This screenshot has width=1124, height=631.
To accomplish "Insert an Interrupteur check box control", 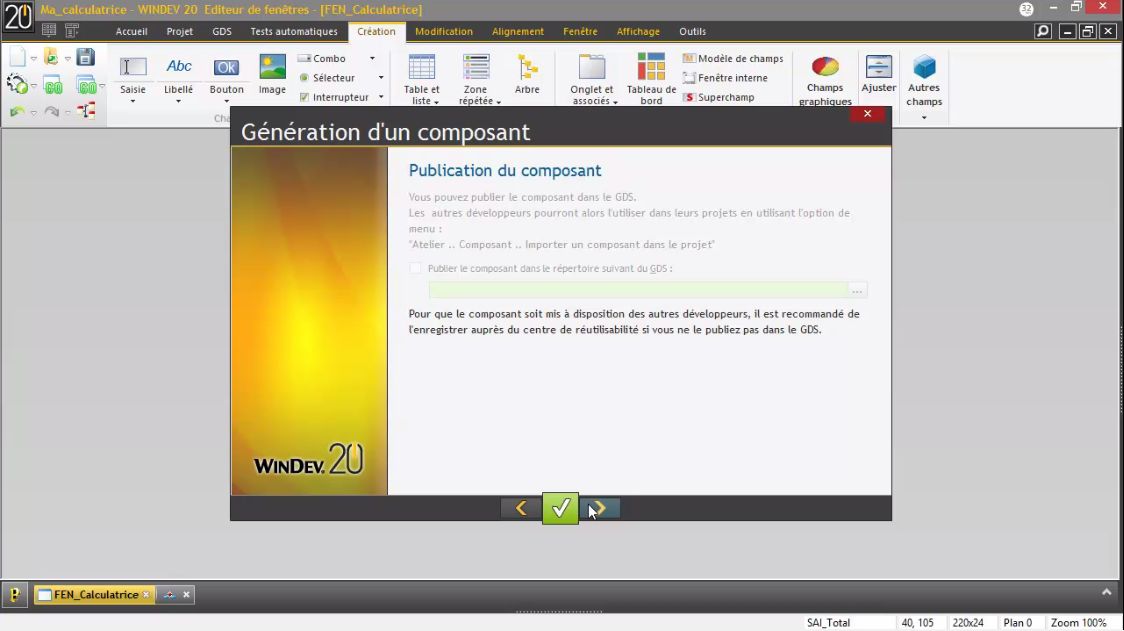I will pyautogui.click(x=333, y=97).
